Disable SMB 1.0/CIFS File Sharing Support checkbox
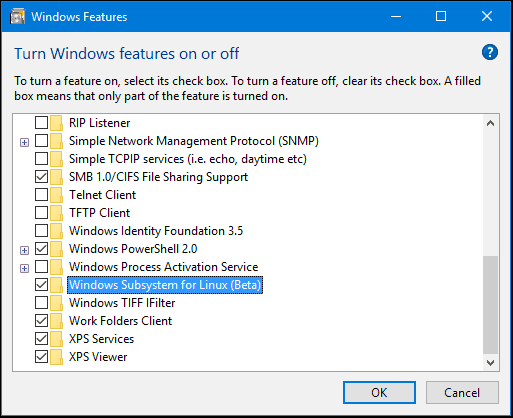The image size is (513, 418). tap(41, 177)
